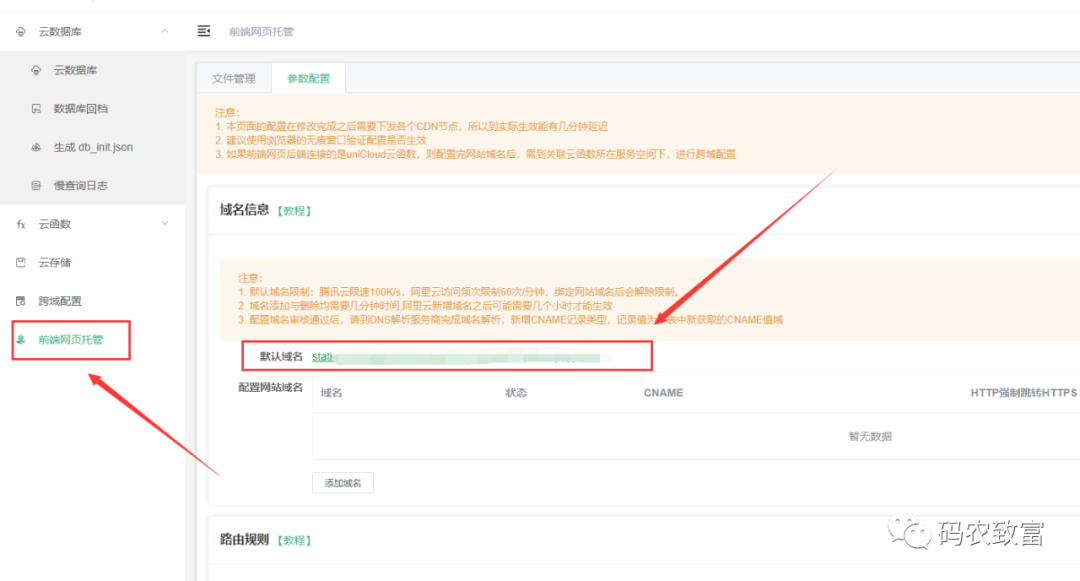Switch to the 文件管理 tab
Image resolution: width=1080 pixels, height=581 pixels.
pyautogui.click(x=232, y=77)
